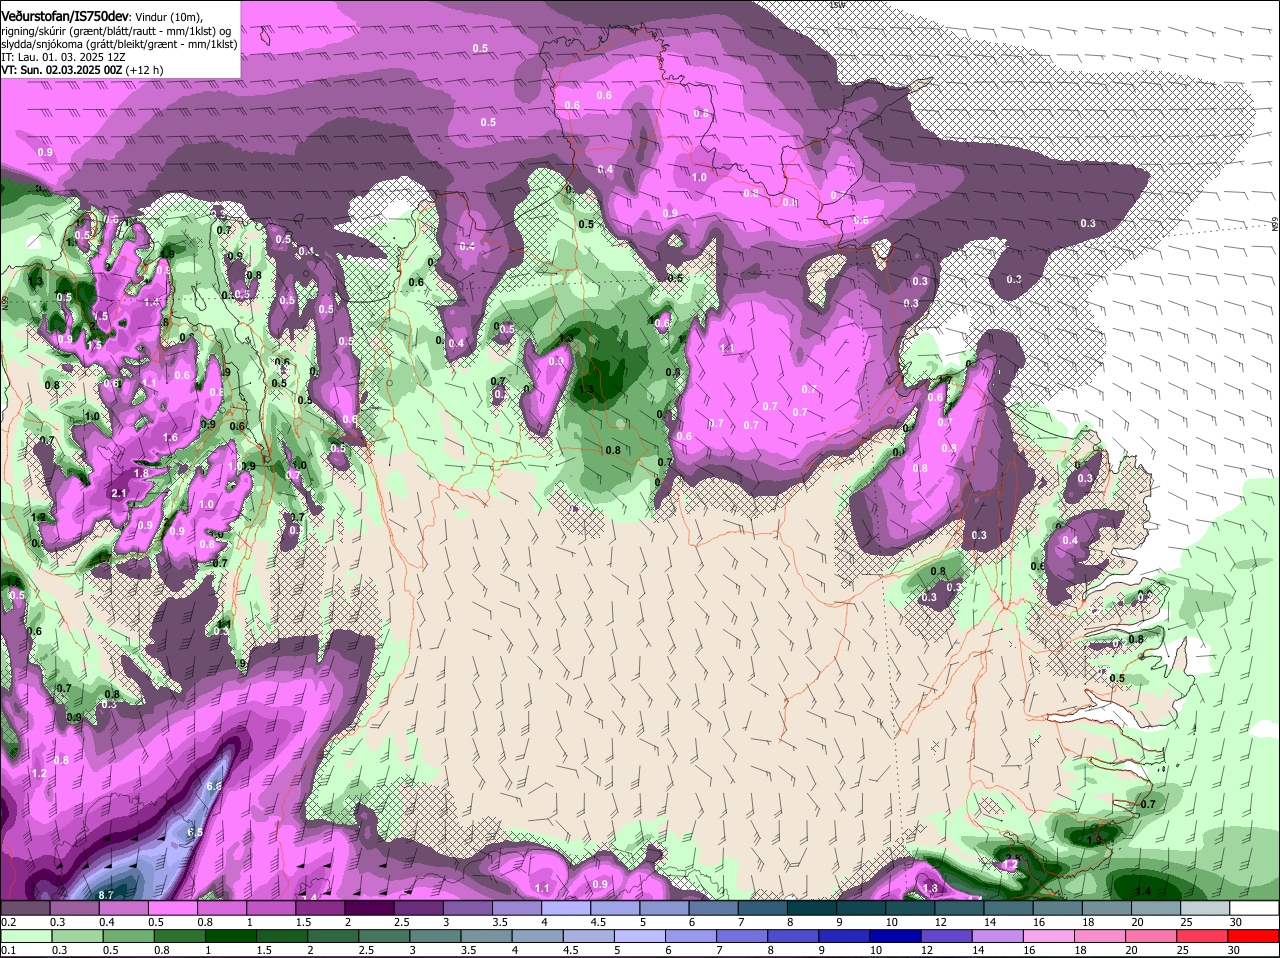Screen dimensions: 1280x958
Task: Click the 'Vindur (10m)' label in header
Action: (168, 17)
